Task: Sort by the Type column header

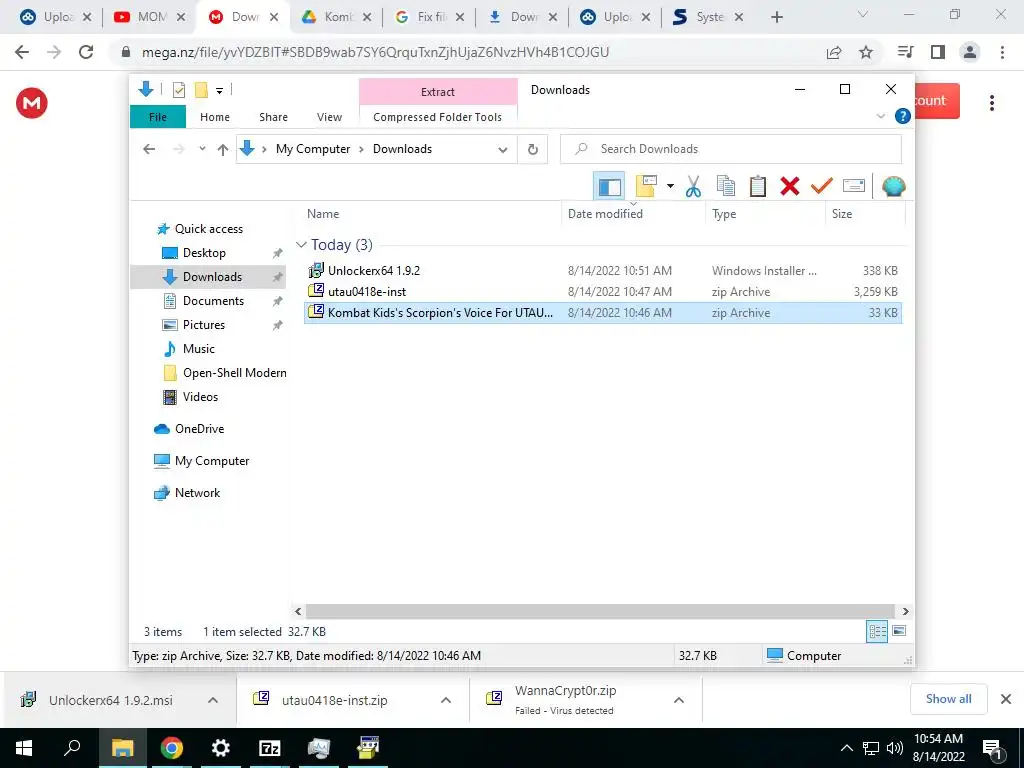Action: point(765,214)
